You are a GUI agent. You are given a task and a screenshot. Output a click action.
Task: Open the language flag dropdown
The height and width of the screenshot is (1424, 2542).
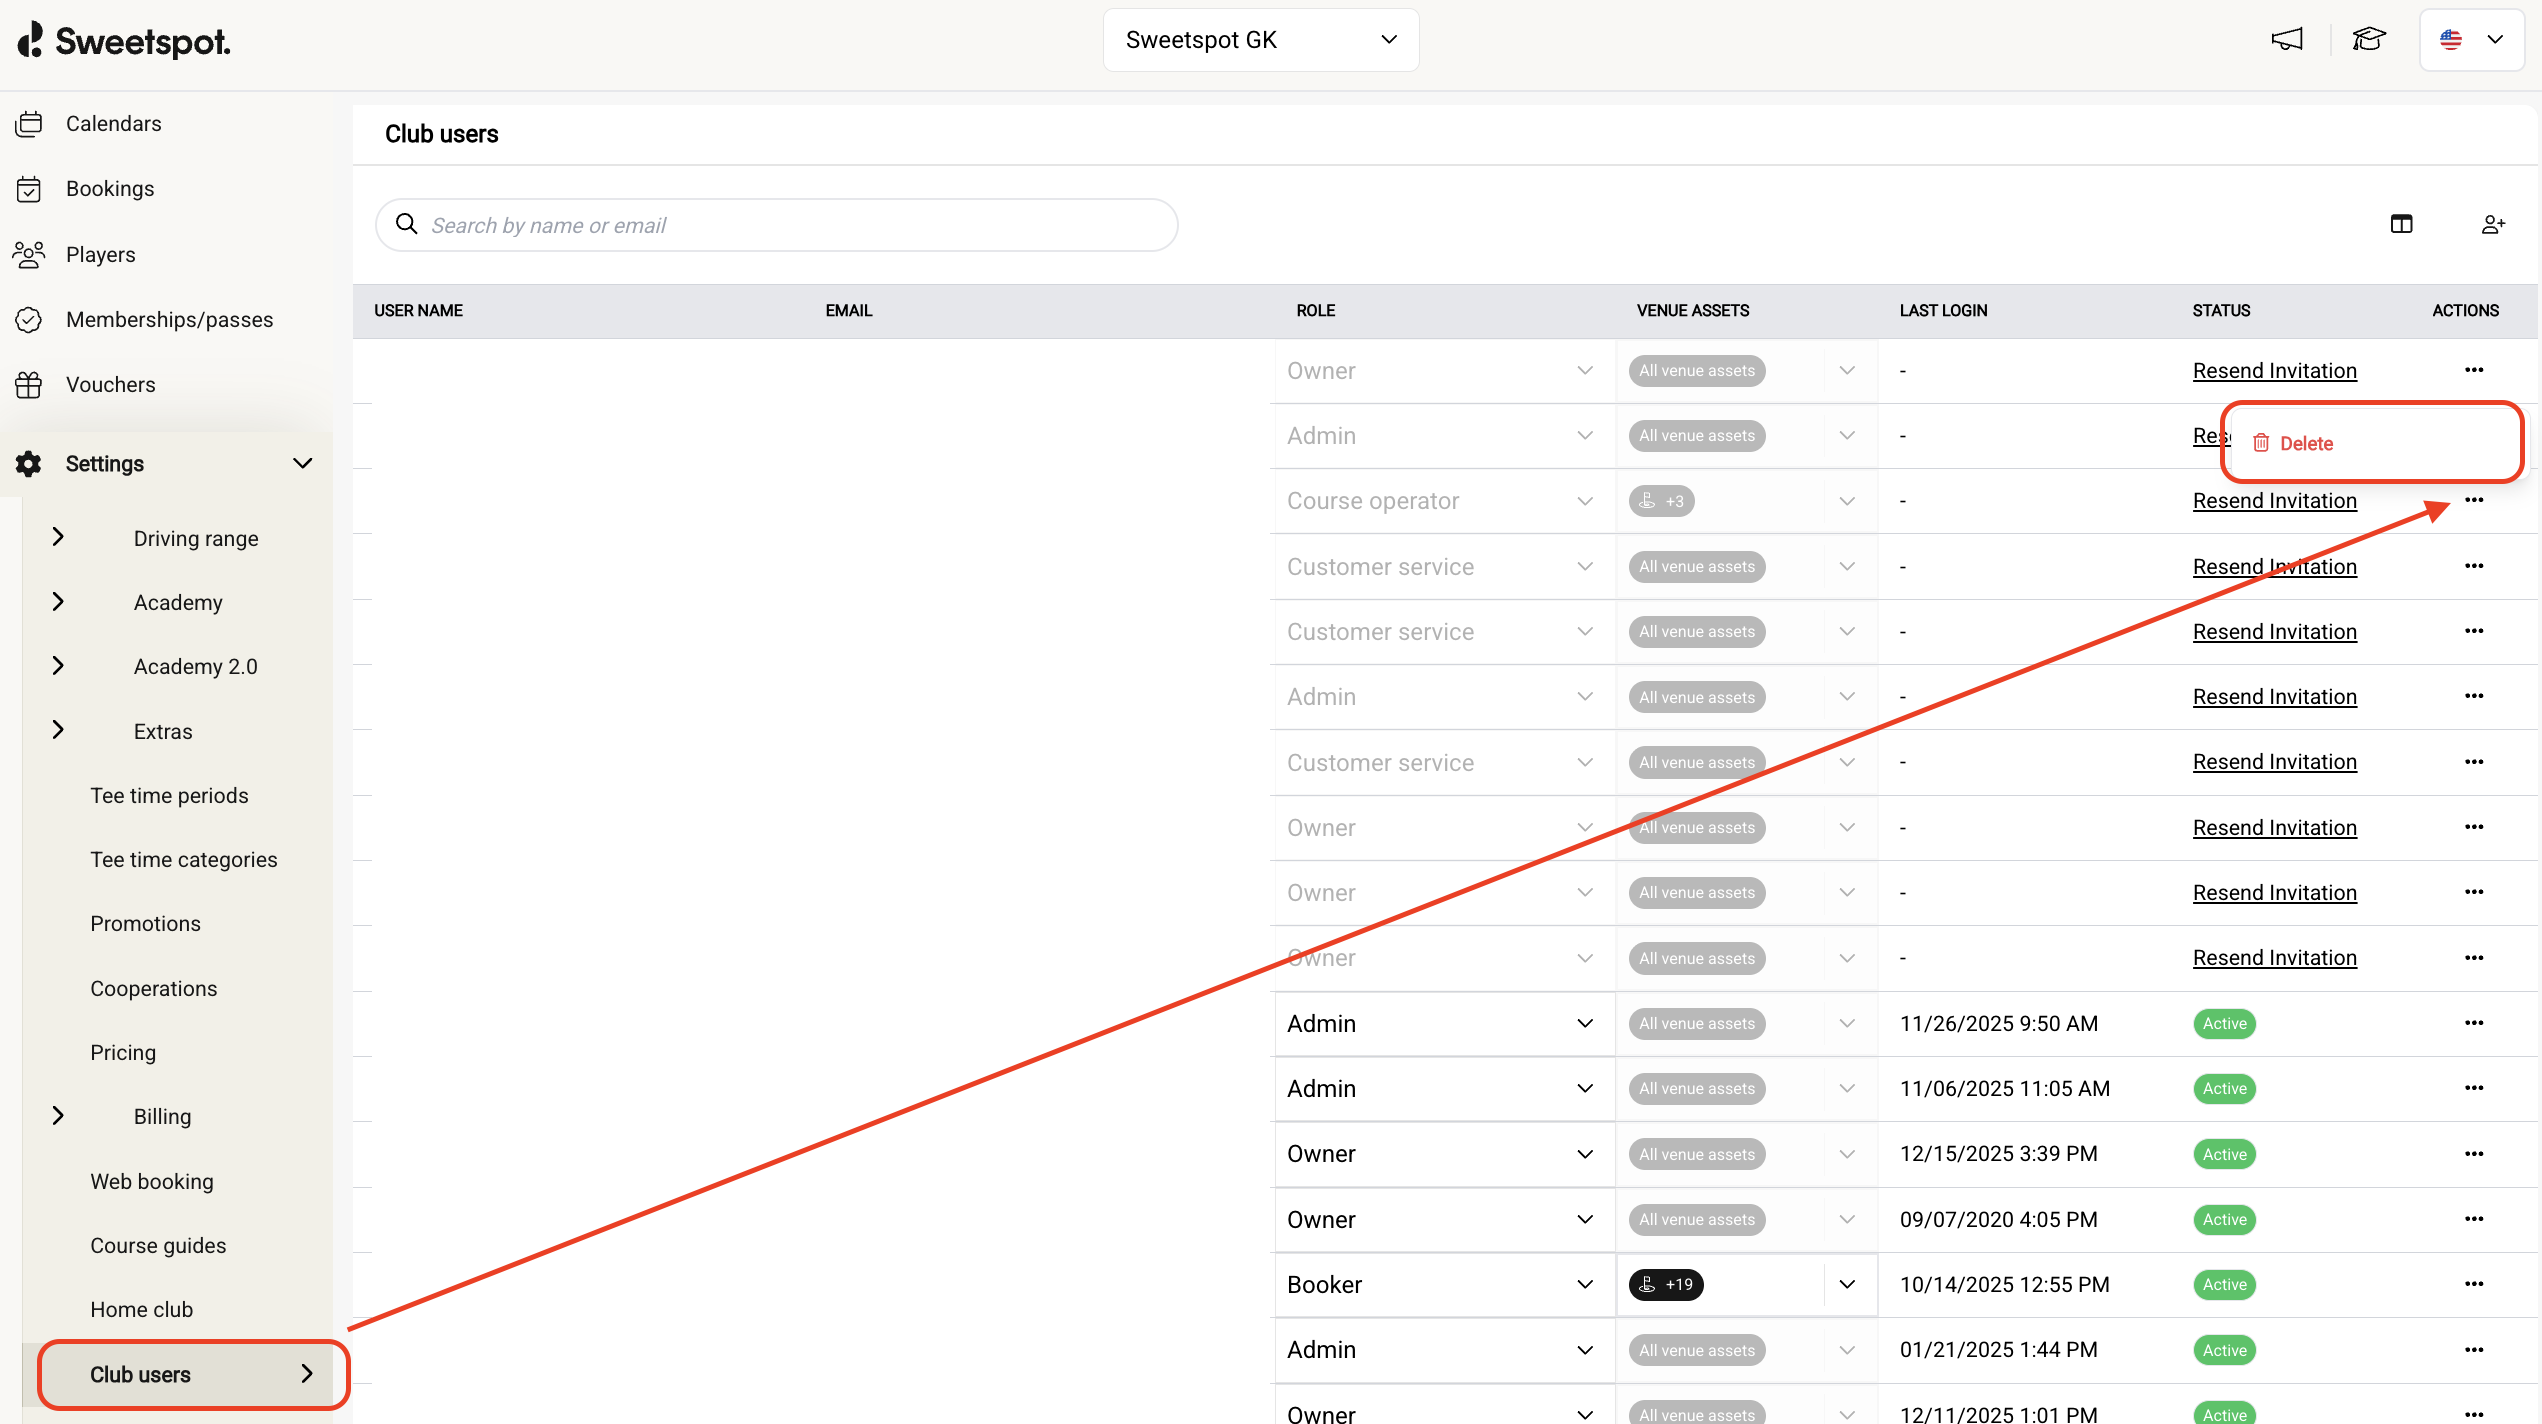[x=2471, y=40]
